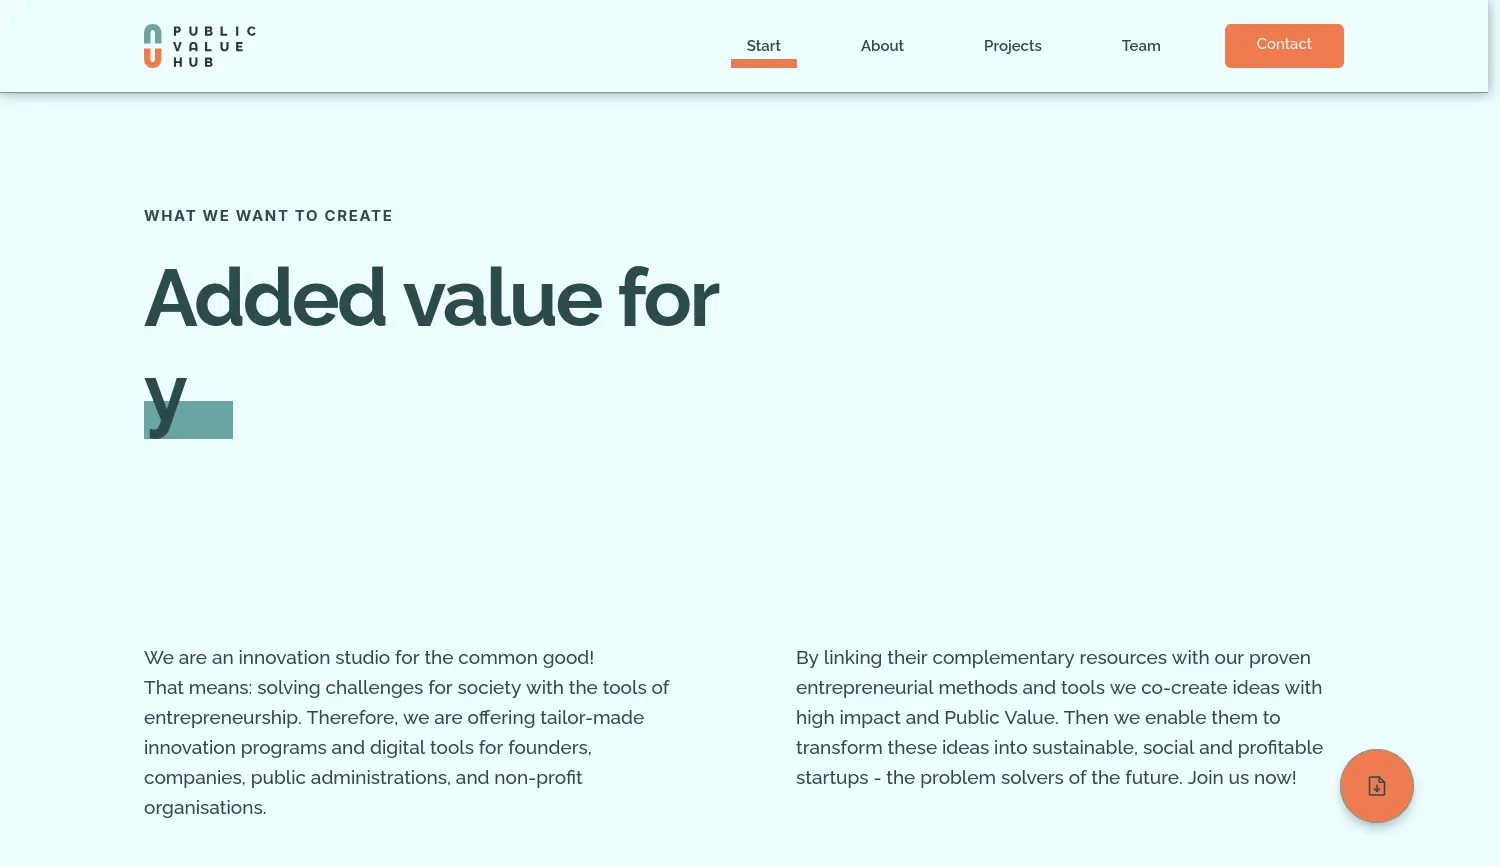
Task: Click the line starting "That means: solving challenges"
Action: click(406, 688)
